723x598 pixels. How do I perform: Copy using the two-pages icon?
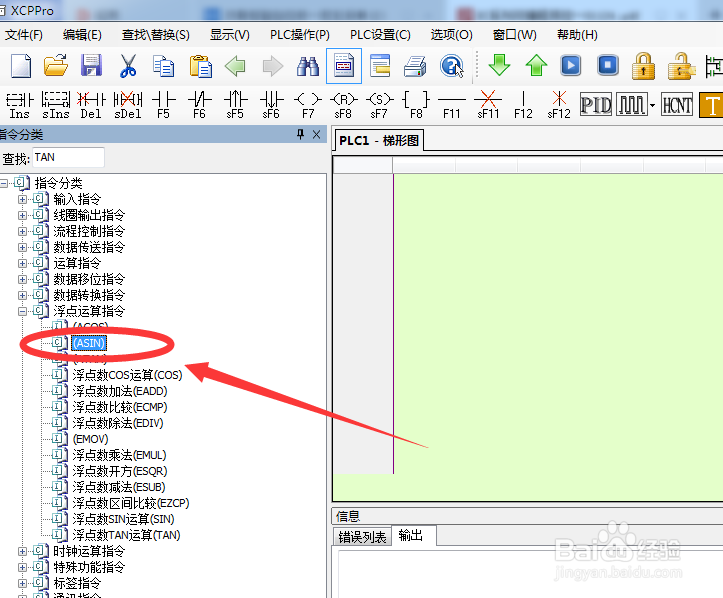(163, 66)
